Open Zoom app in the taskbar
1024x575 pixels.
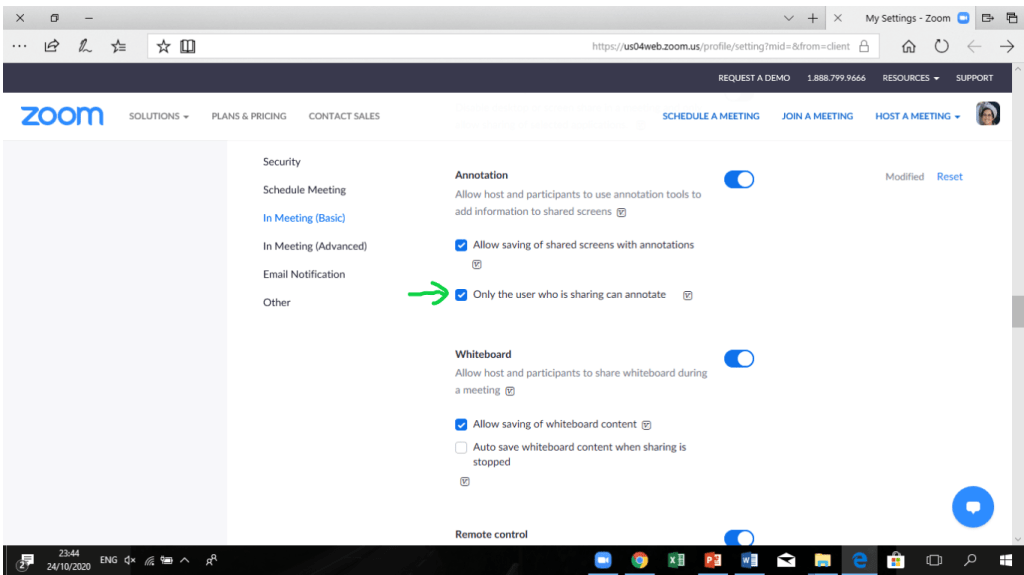(603, 560)
